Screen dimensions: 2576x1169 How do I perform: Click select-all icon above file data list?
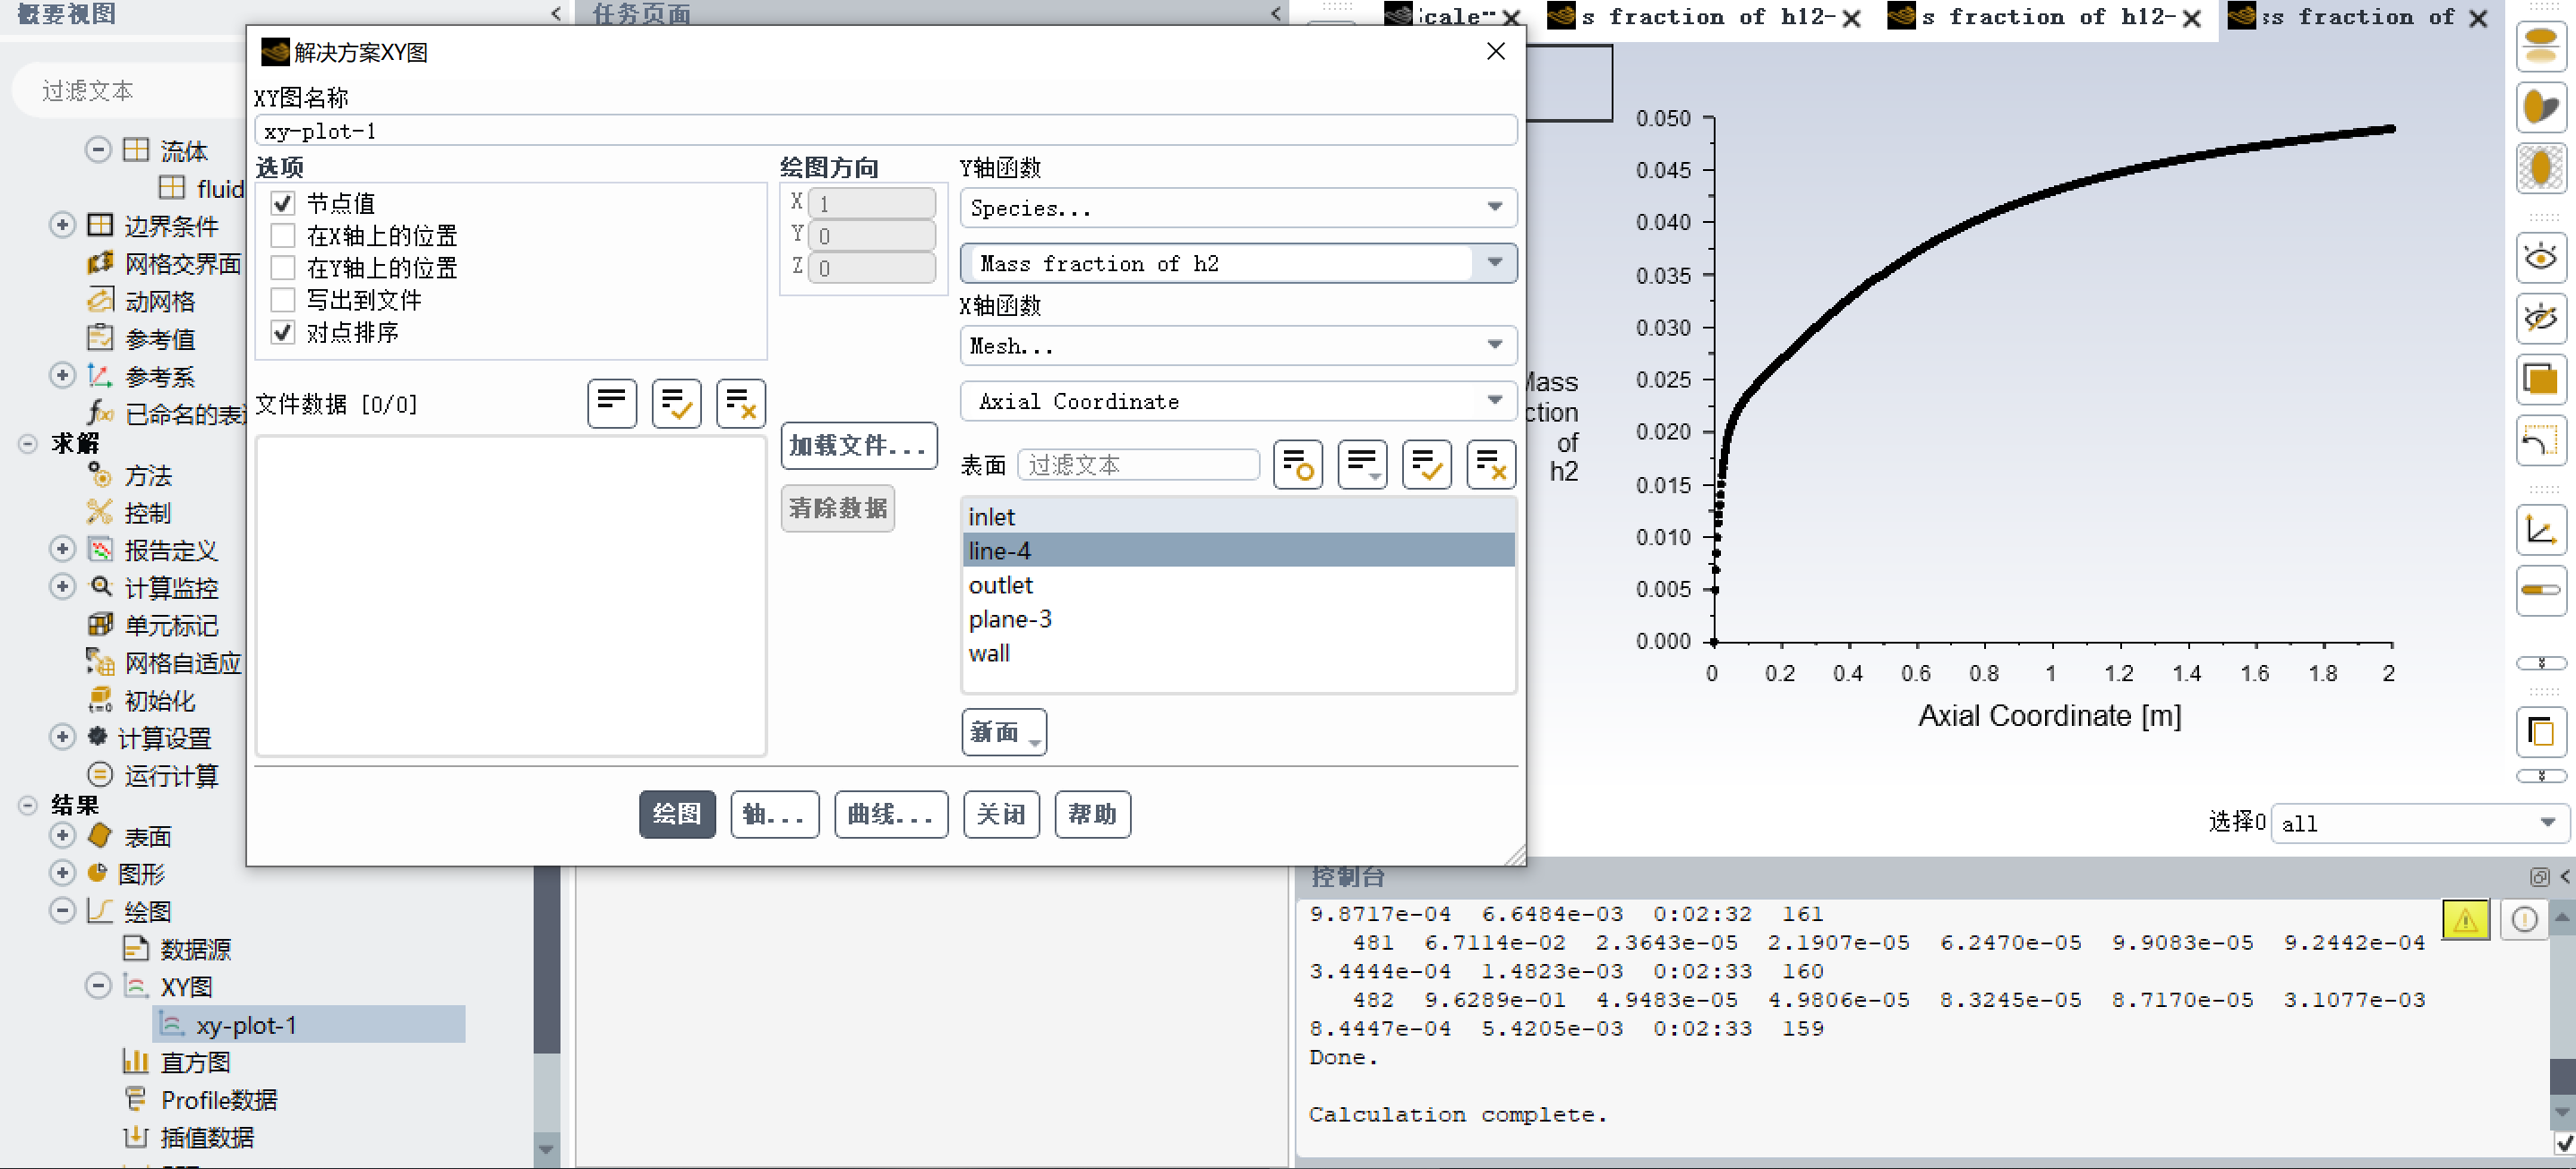[676, 404]
